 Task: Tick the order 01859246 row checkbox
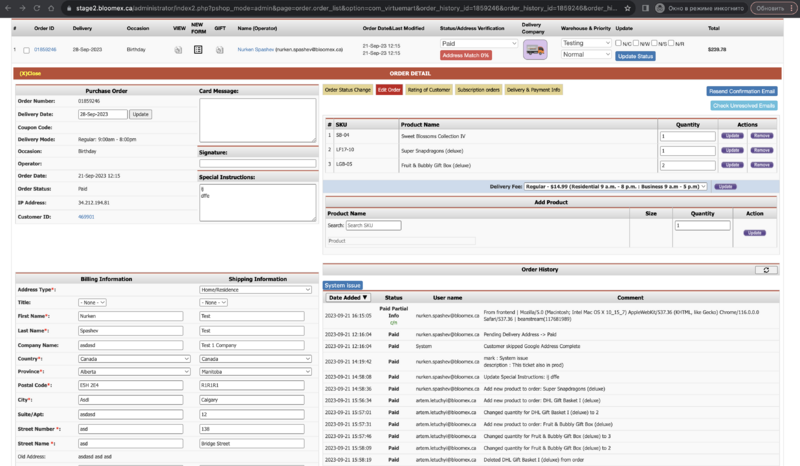coord(27,50)
